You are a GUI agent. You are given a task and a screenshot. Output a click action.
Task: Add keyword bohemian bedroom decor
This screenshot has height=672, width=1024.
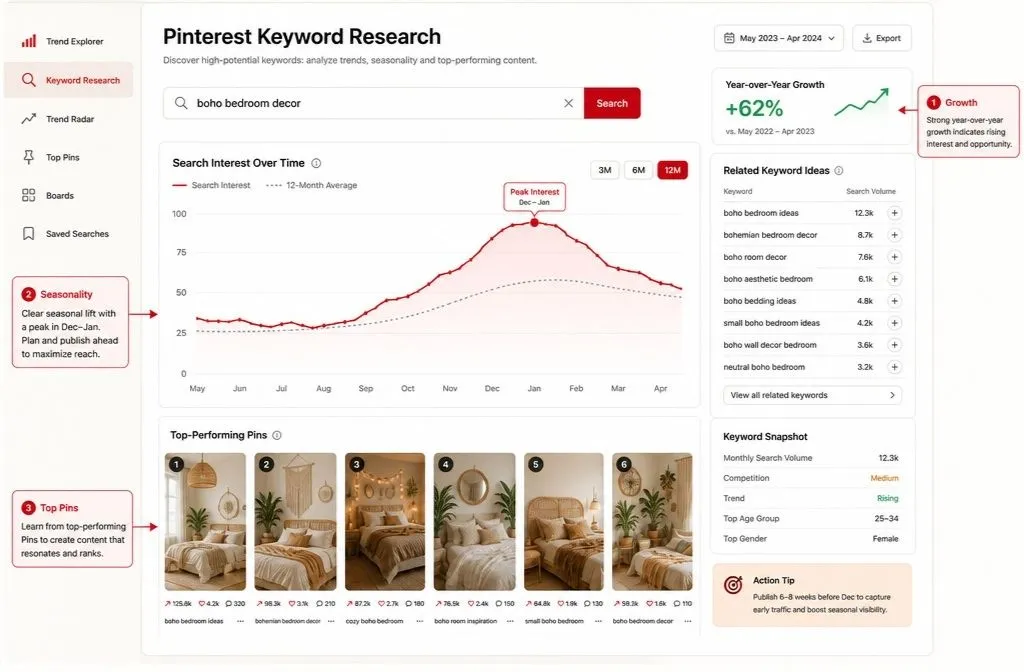[894, 235]
